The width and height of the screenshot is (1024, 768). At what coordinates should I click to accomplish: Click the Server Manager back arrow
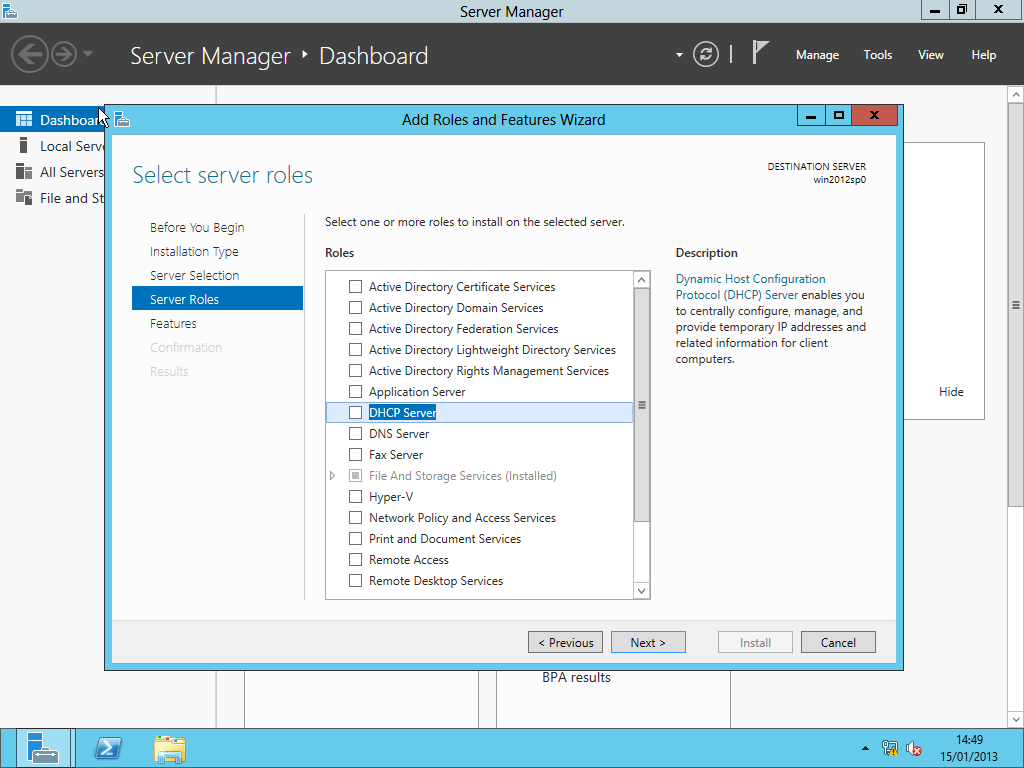pos(30,54)
